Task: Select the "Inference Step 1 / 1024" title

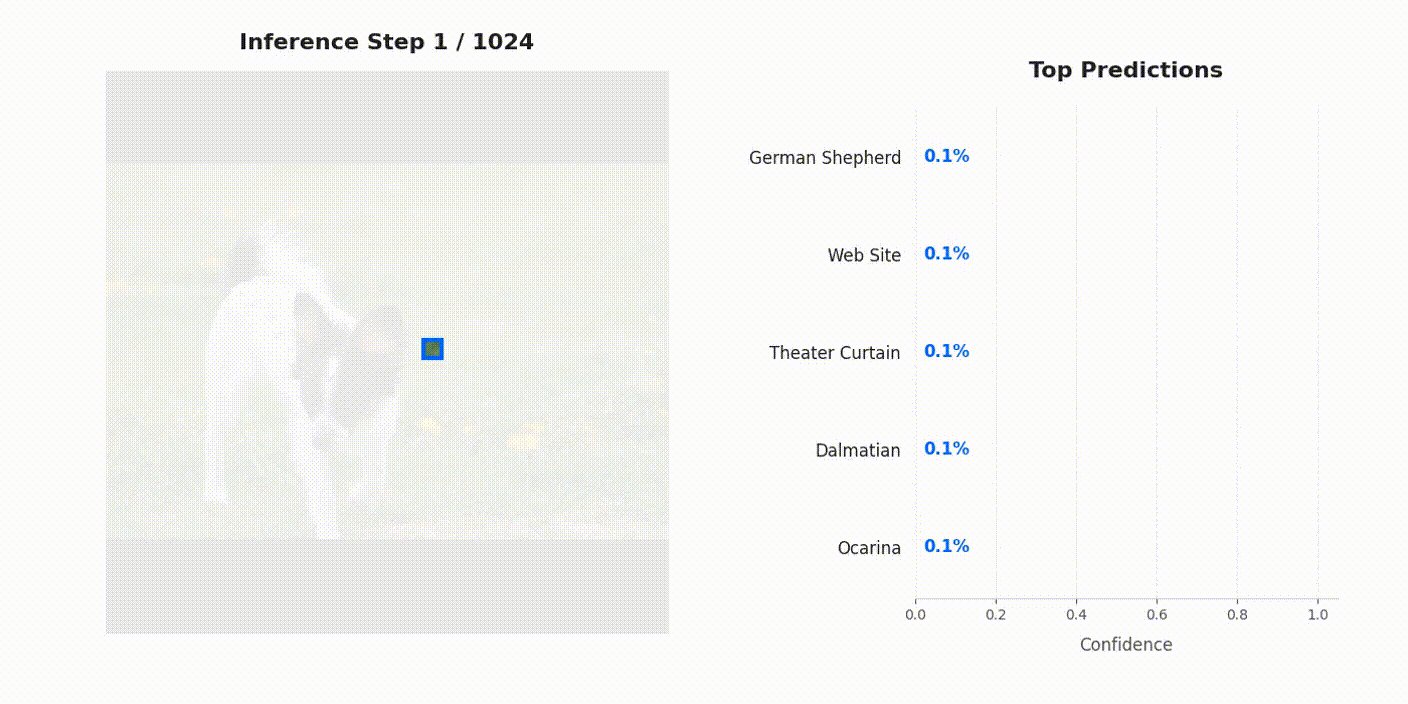Action: [x=386, y=42]
